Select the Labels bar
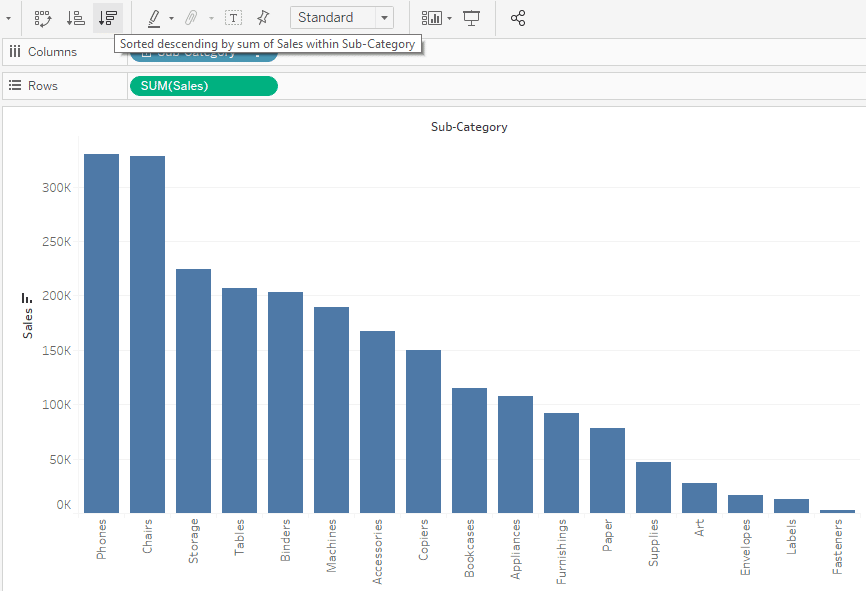The height and width of the screenshot is (591, 866). pyautogui.click(x=791, y=506)
